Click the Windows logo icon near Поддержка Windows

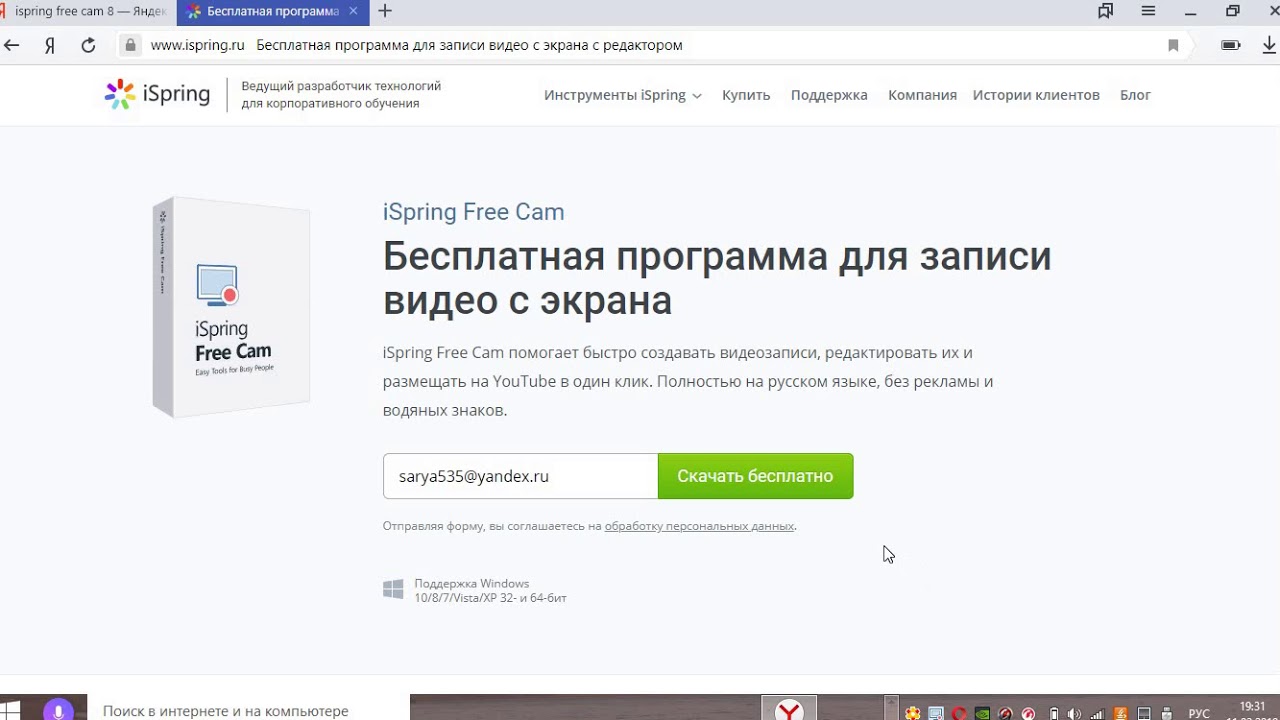(393, 590)
